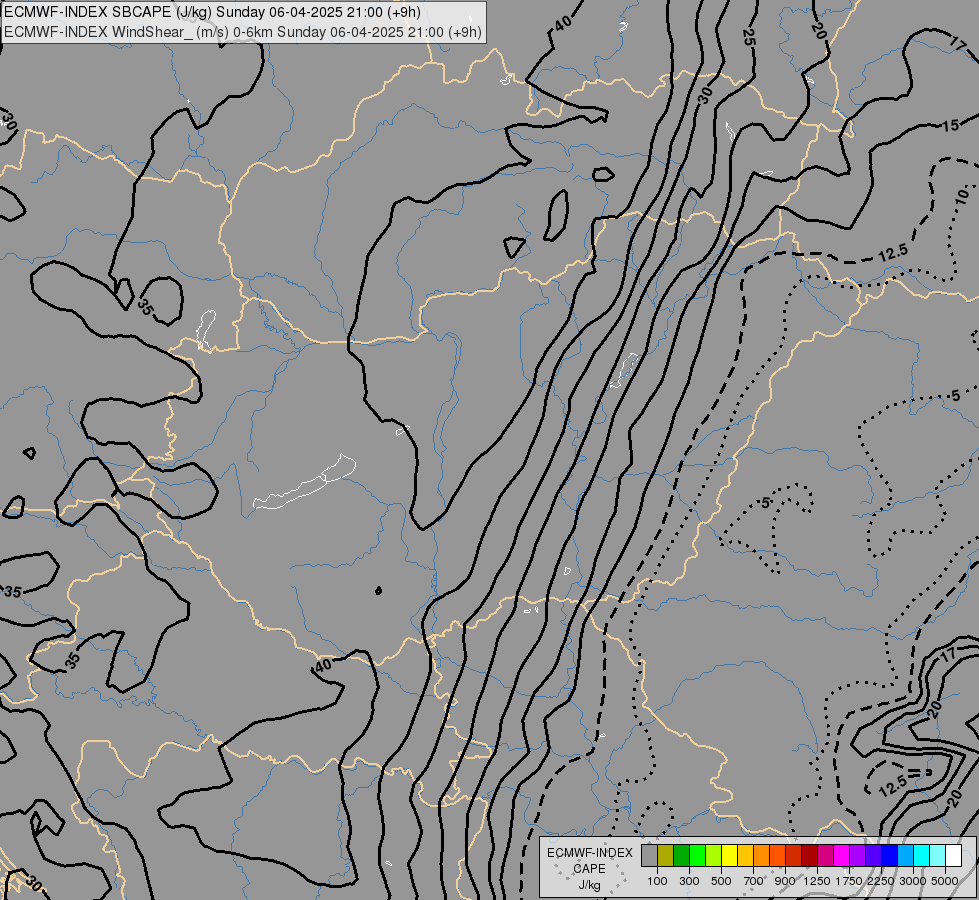Screen dimensions: 979x900
Task: Select the dark green legend swatch
Action: 682,855
